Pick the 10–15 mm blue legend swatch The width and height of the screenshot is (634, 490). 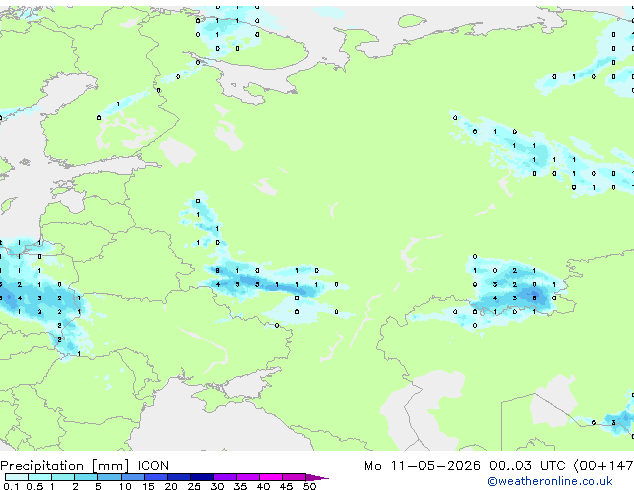[x=132, y=477]
